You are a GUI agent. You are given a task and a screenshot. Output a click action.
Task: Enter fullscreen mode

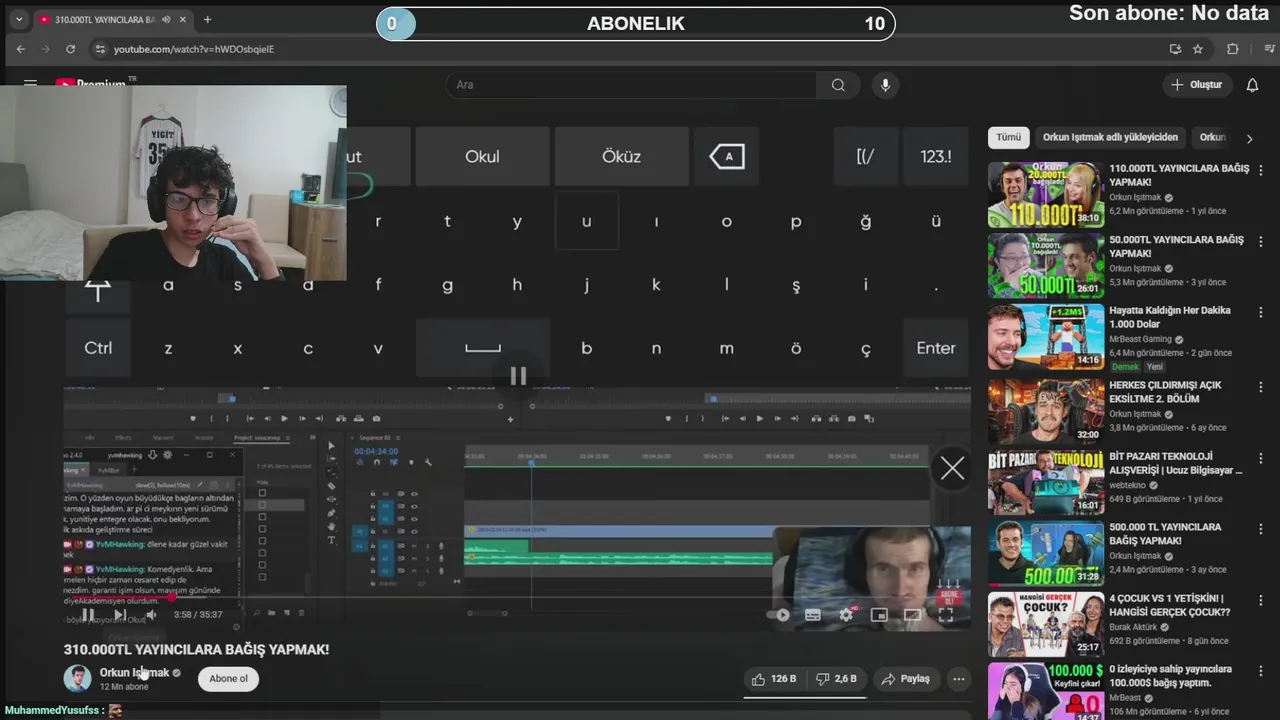946,615
